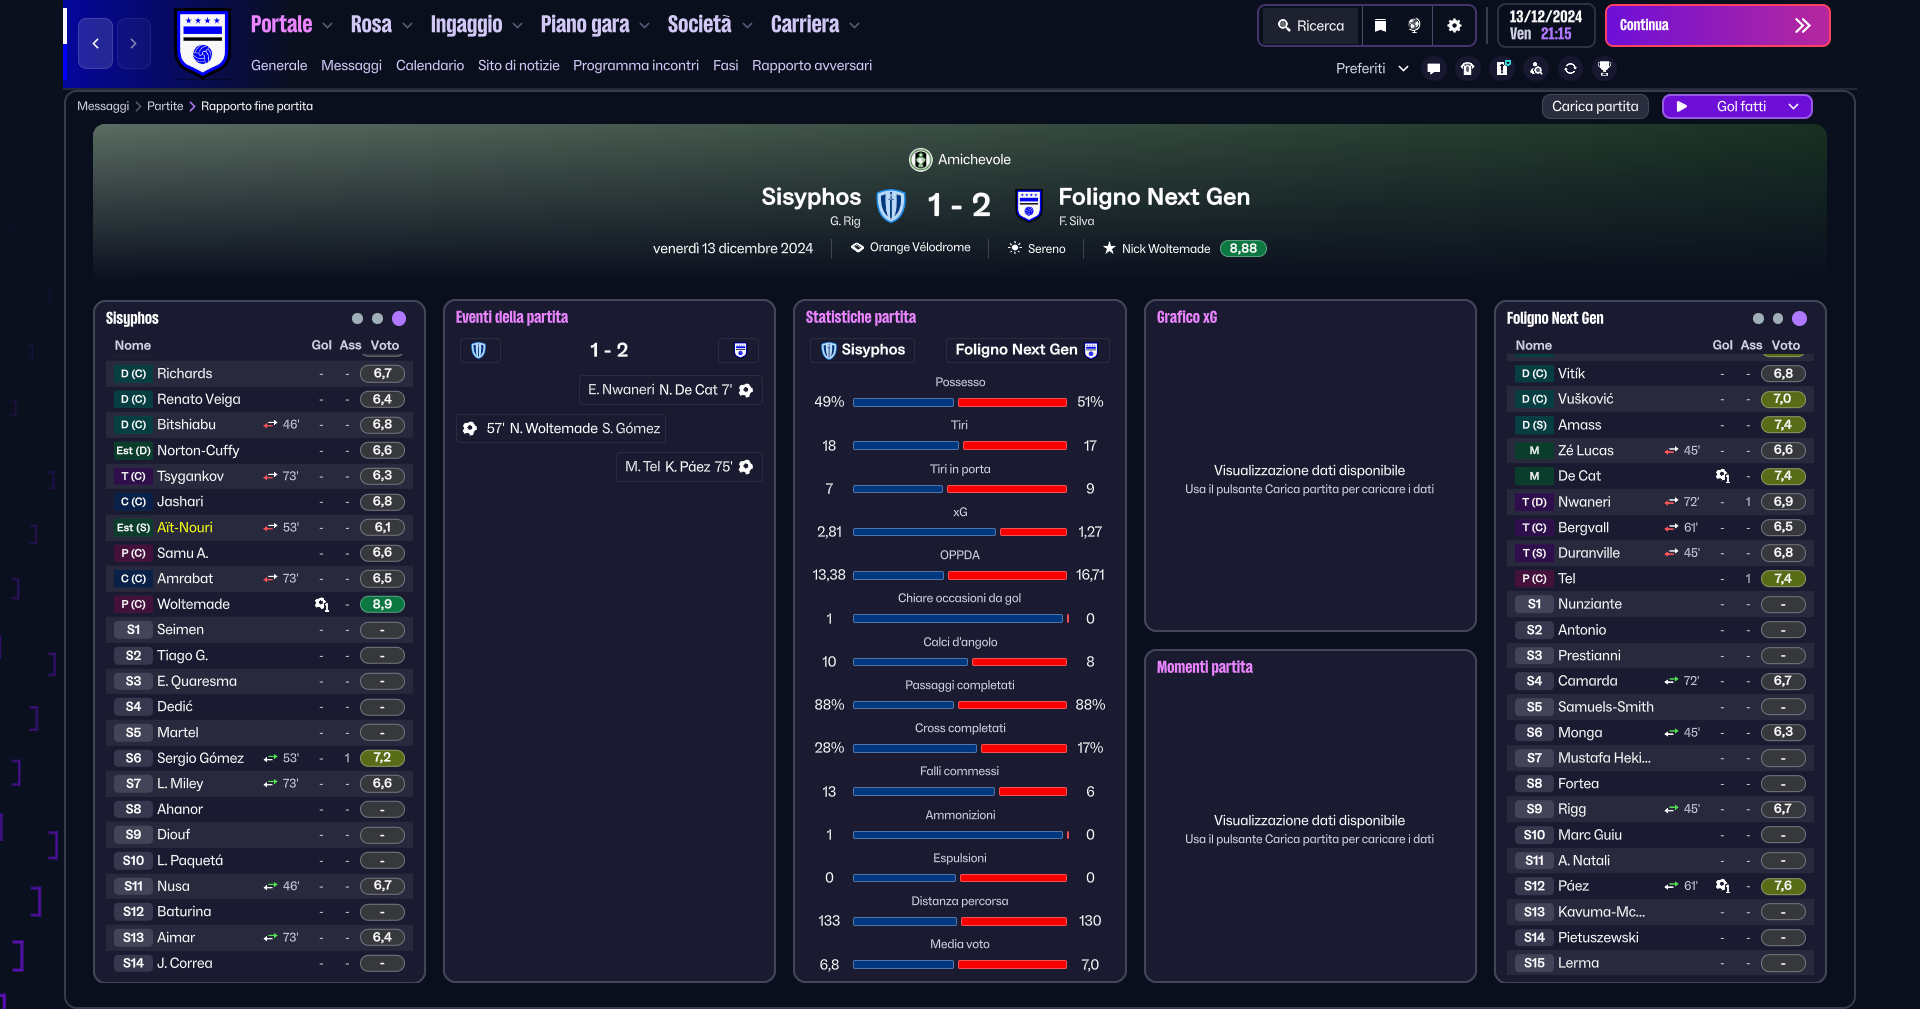Screen dimensions: 1920x1009
Task: Click the Possesso stat bar
Action: point(960,402)
